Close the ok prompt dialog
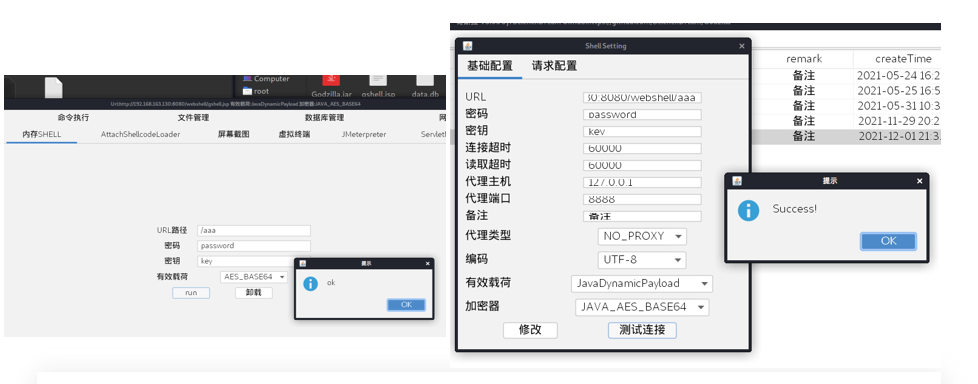The height and width of the screenshot is (384, 978). [x=427, y=264]
